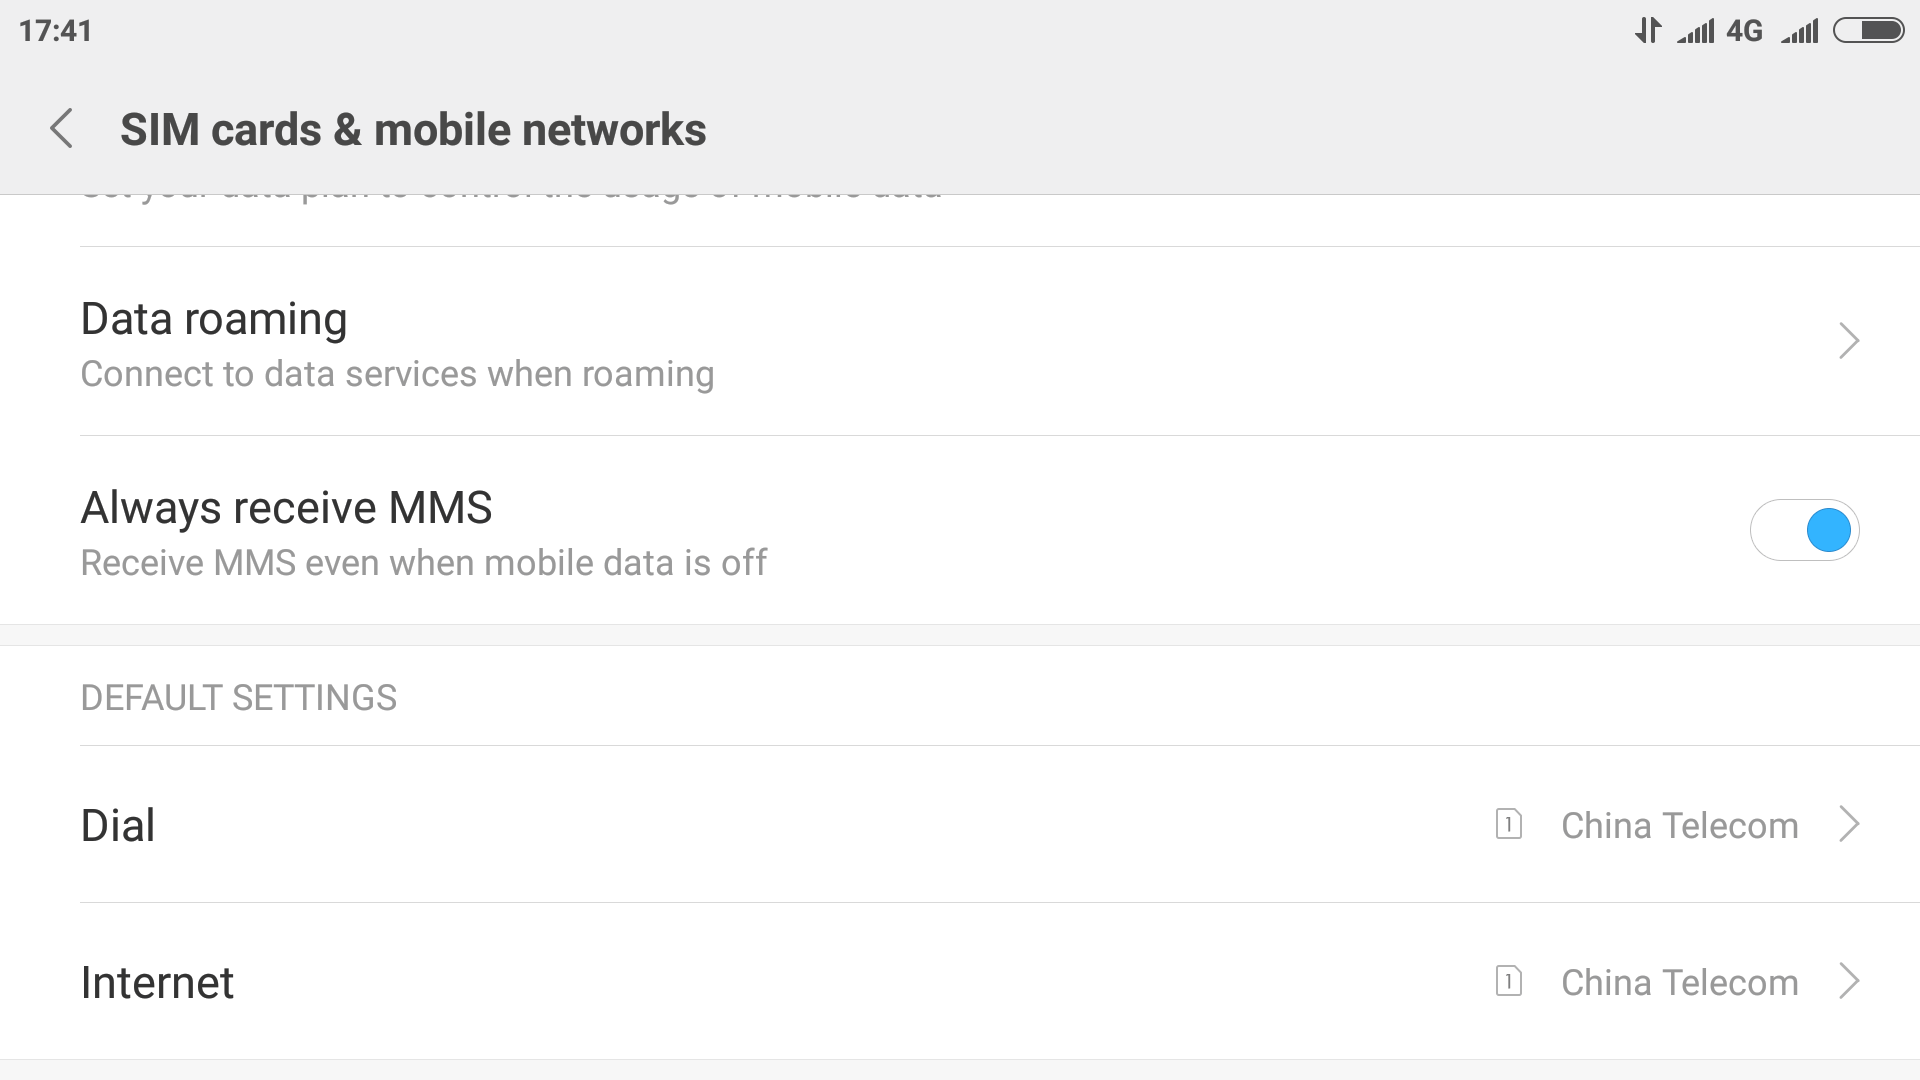Tap the data transfer arrows status icon
The height and width of the screenshot is (1080, 1920).
coord(1648,31)
